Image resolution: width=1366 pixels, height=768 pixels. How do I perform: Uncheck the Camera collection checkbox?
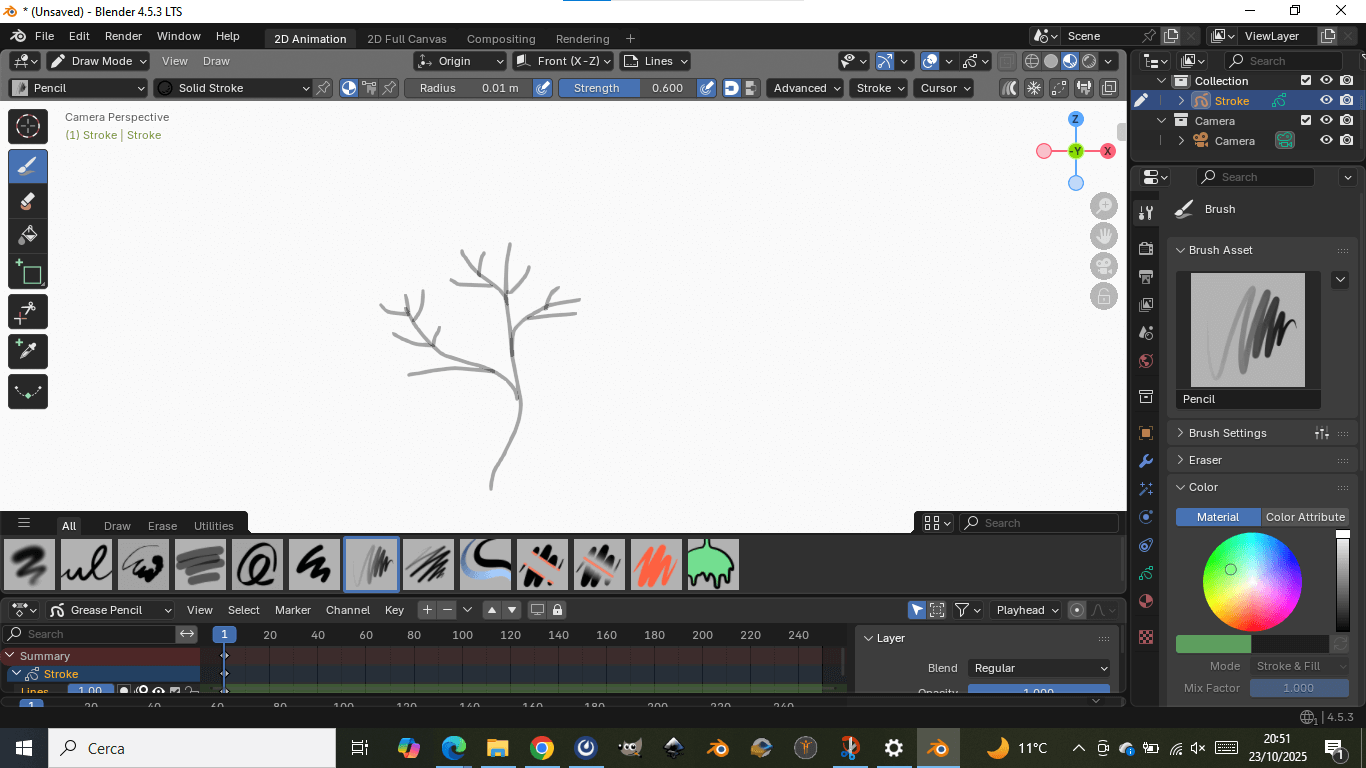pyautogui.click(x=1305, y=121)
